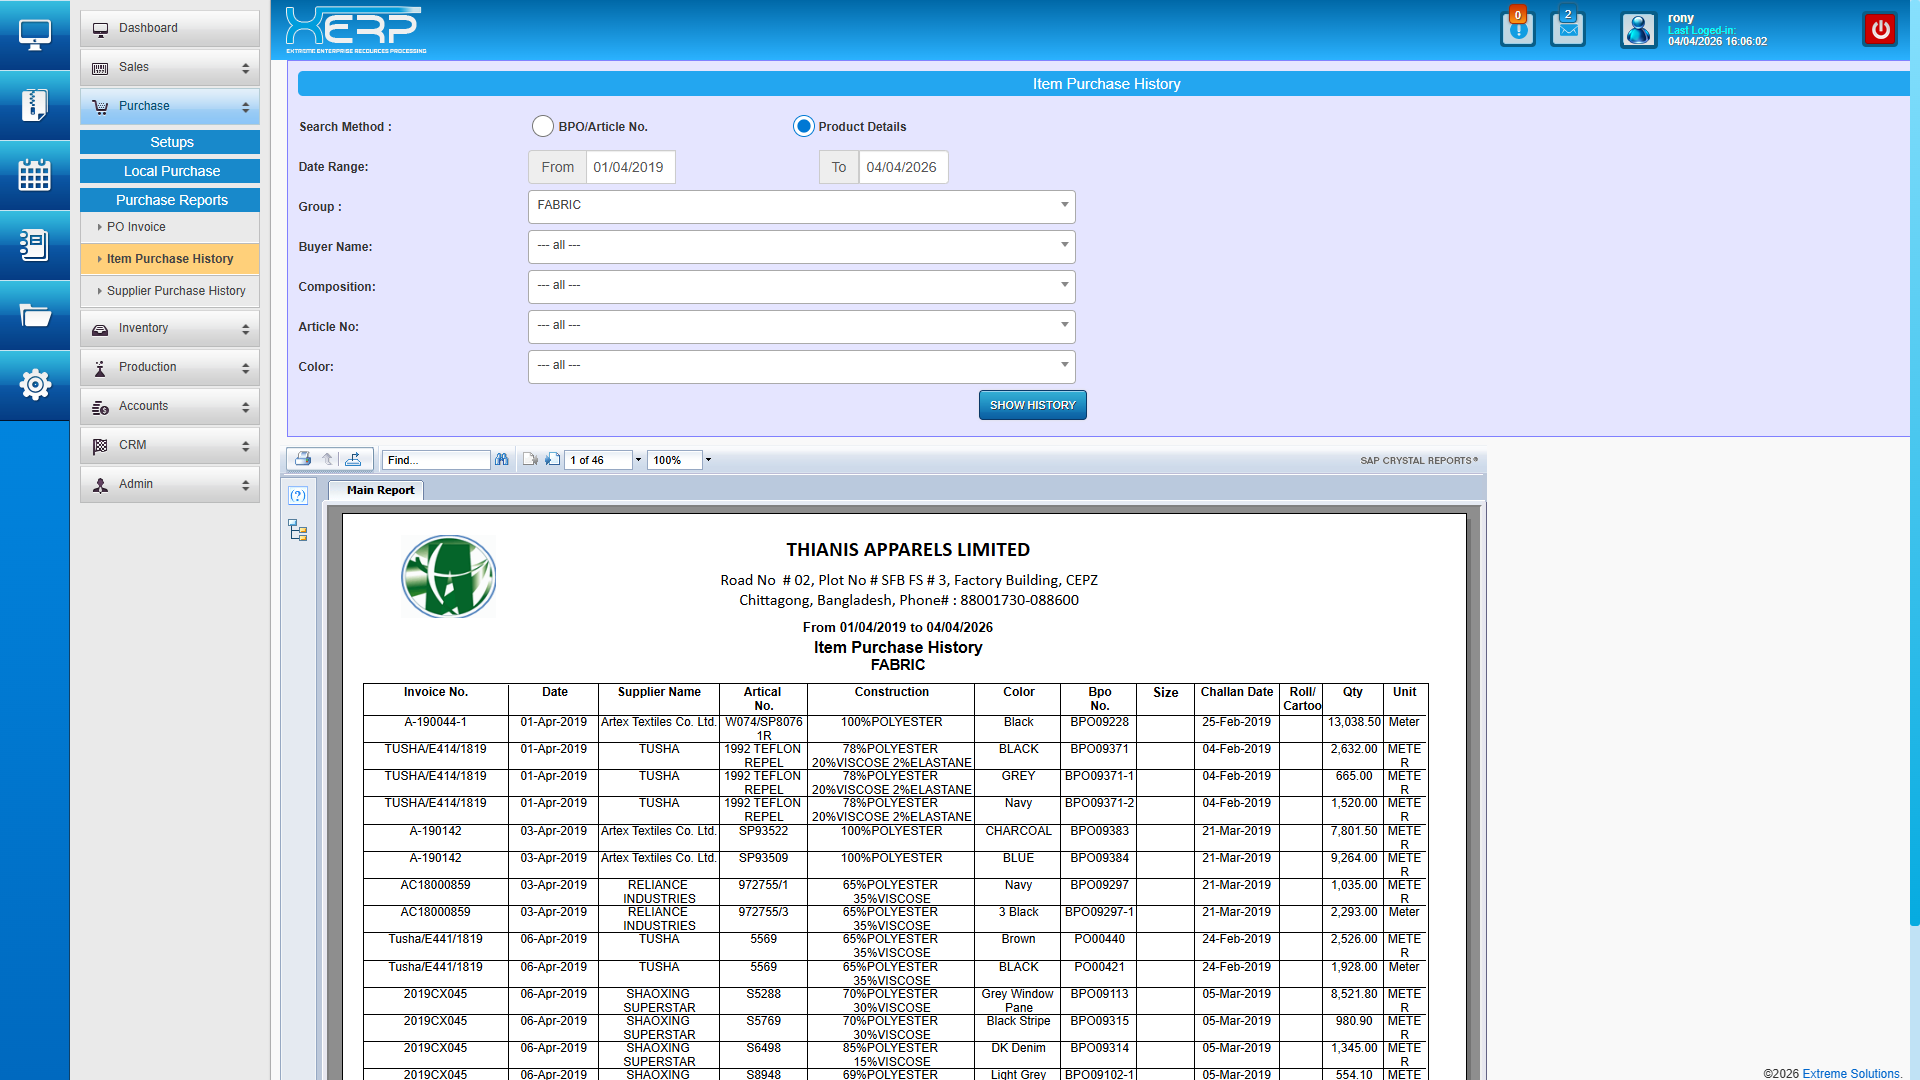Click the red power logout icon
The height and width of the screenshot is (1080, 1920).
[1880, 29]
